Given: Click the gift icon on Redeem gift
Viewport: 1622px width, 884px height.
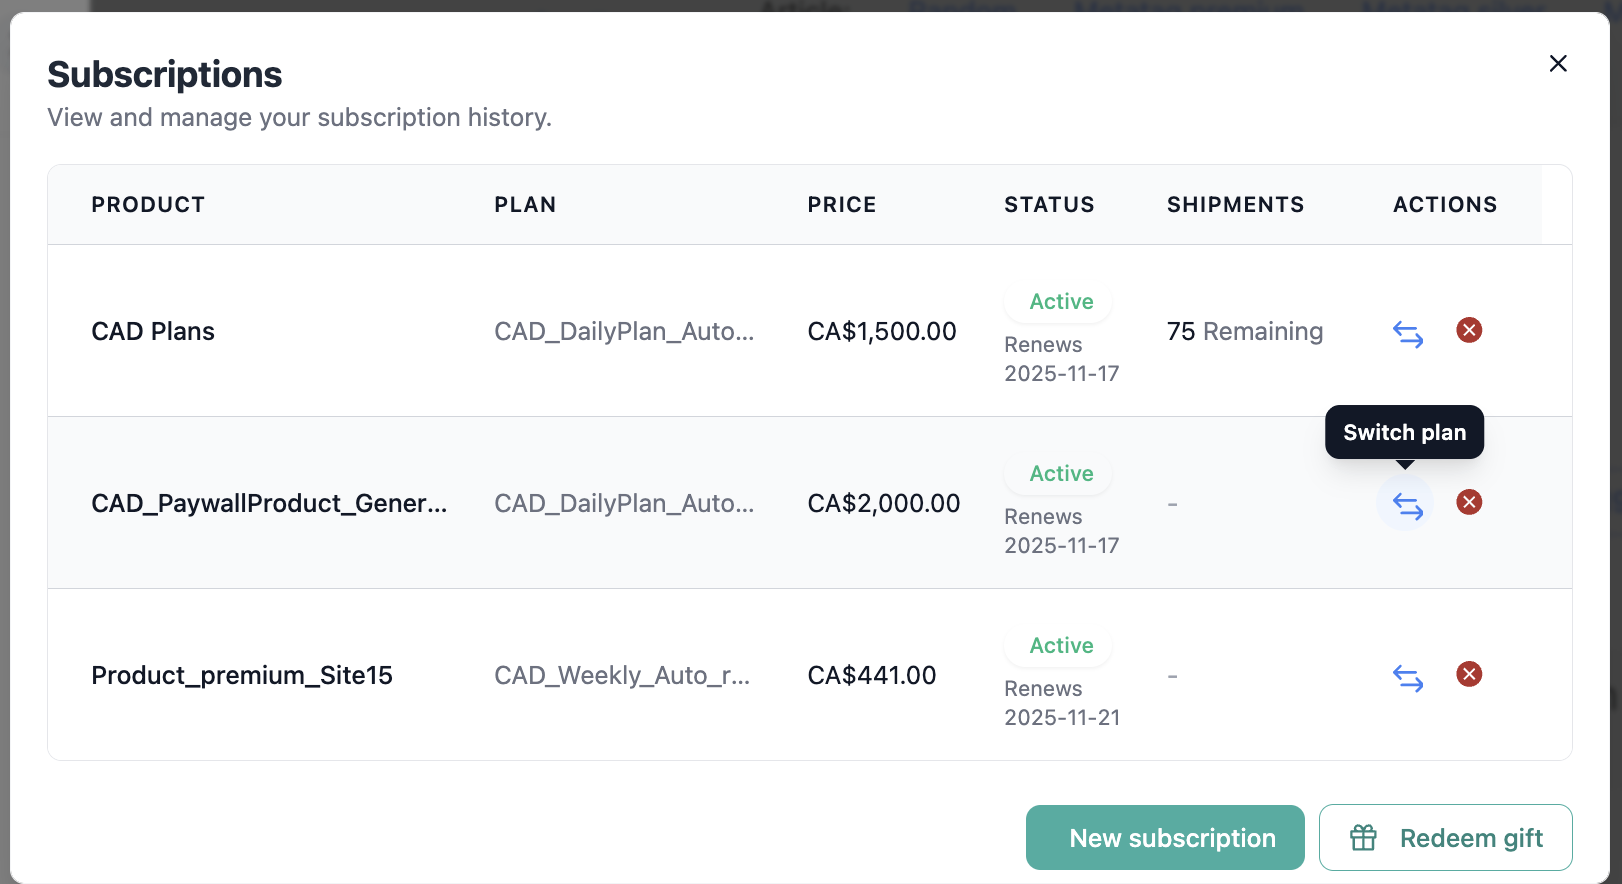Looking at the screenshot, I should pos(1363,838).
